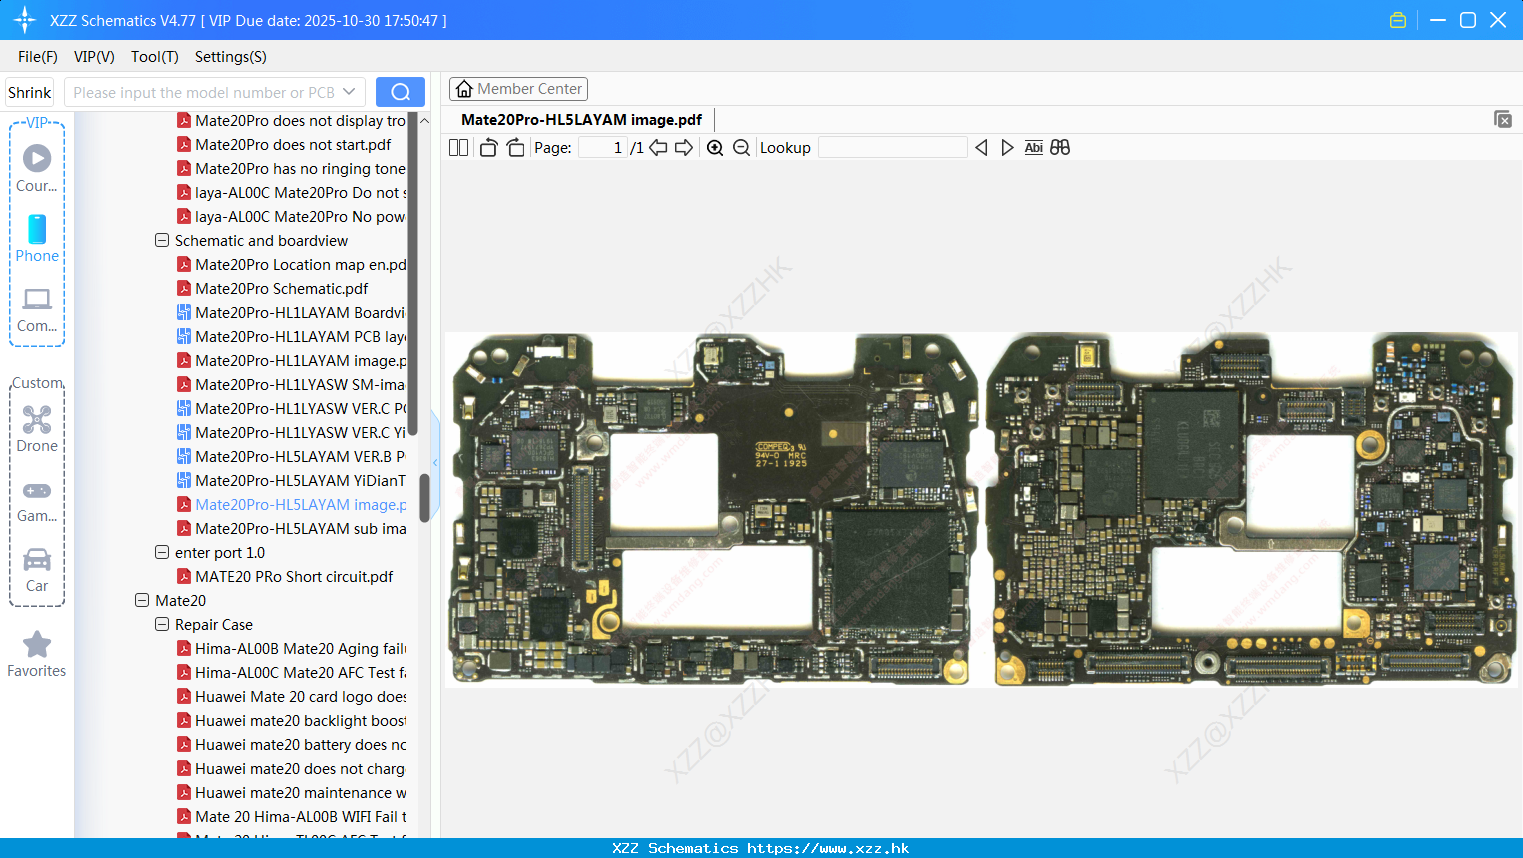Open the model number dropdown arrow

click(349, 92)
